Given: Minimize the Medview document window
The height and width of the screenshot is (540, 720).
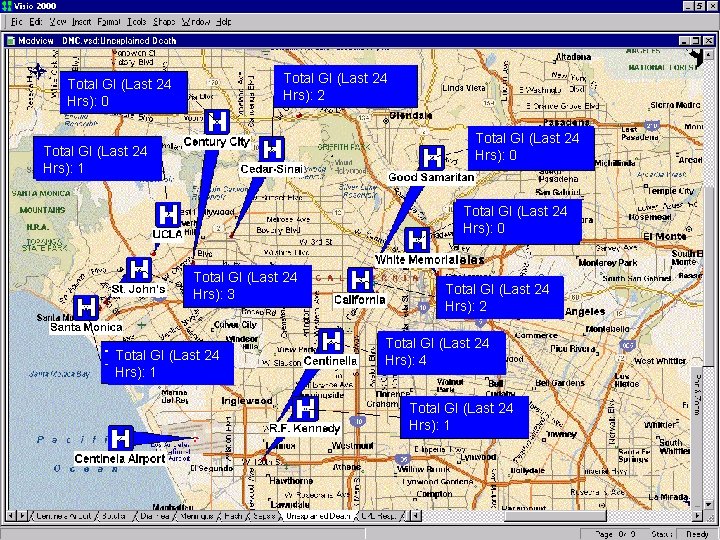Looking at the screenshot, I should (684, 41).
